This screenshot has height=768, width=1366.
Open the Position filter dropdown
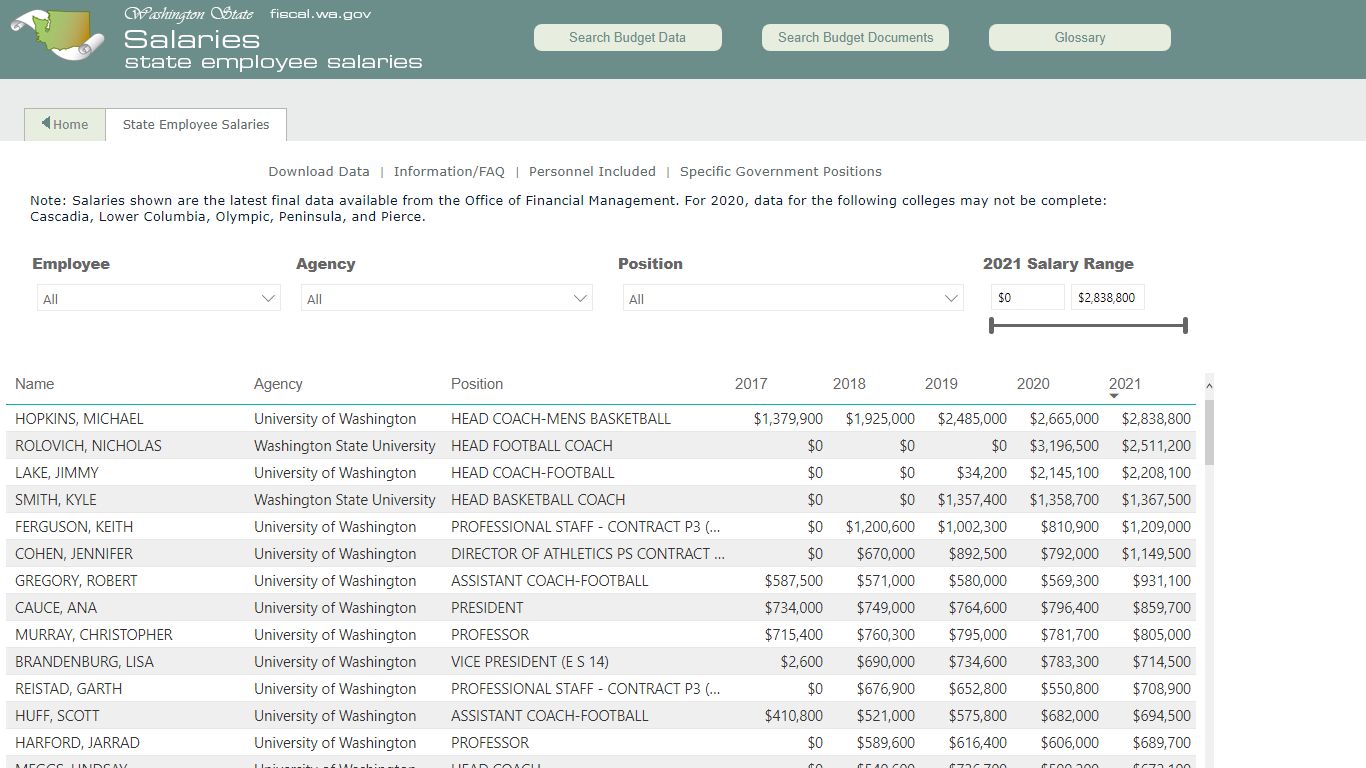point(793,298)
